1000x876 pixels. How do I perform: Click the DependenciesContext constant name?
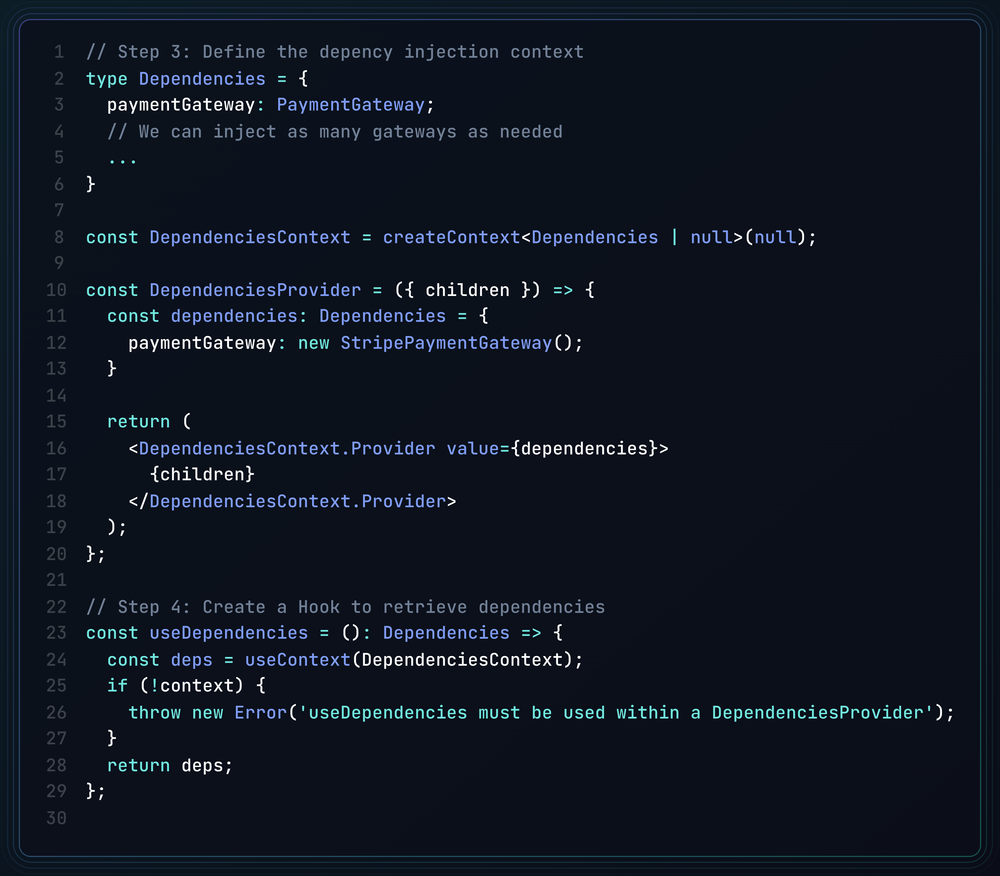(249, 237)
